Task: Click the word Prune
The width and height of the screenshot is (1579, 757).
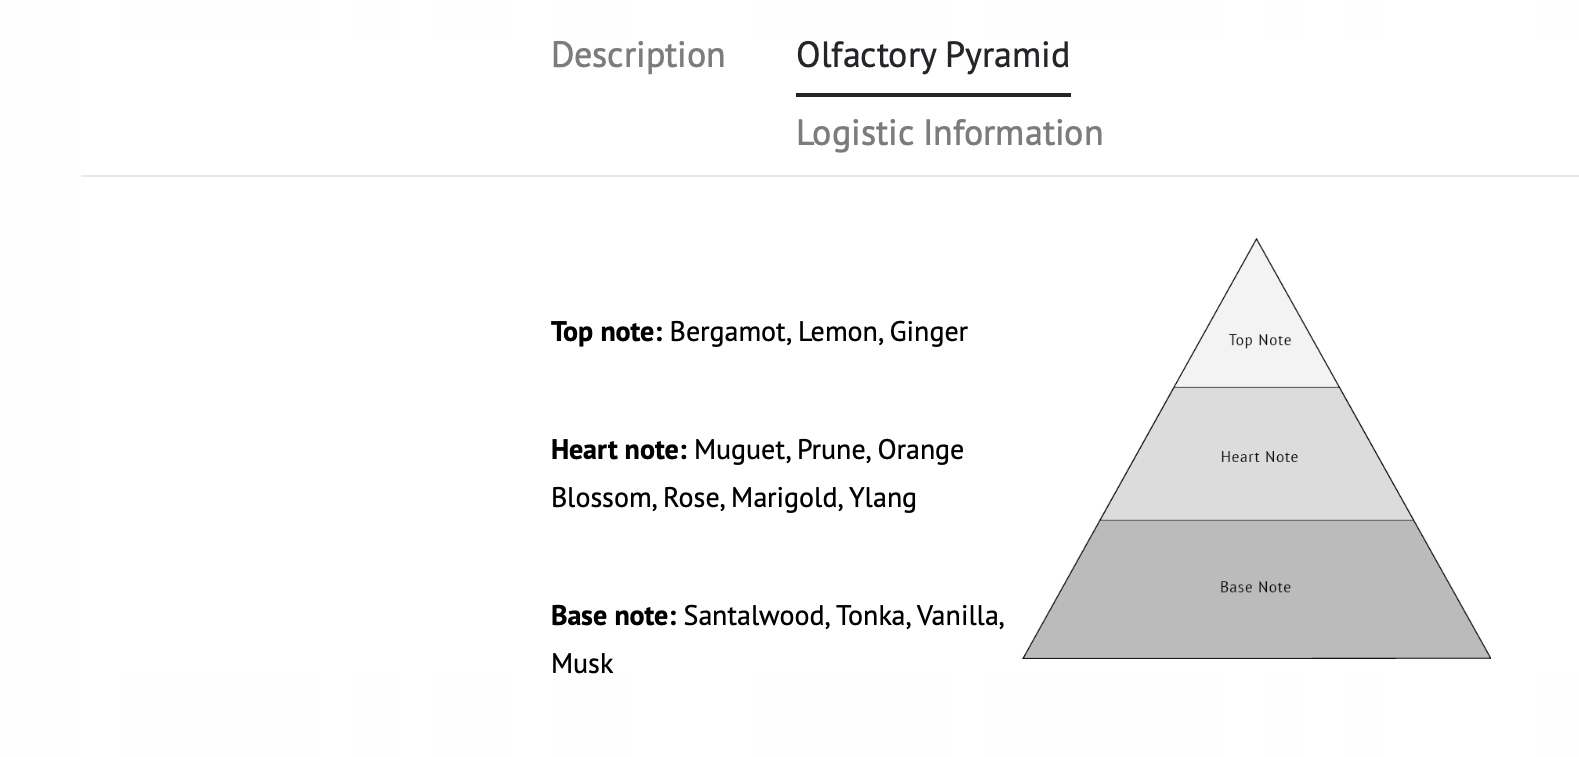Action: pos(832,450)
